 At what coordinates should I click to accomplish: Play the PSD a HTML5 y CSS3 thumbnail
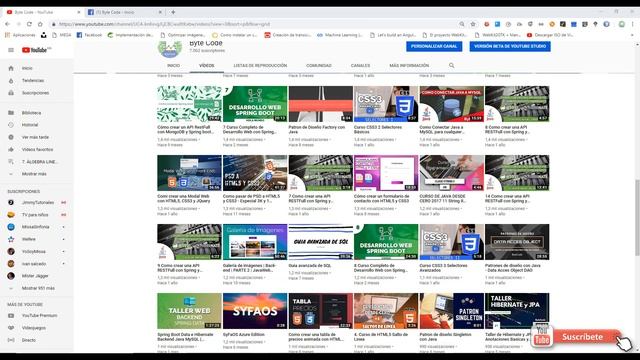point(255,173)
